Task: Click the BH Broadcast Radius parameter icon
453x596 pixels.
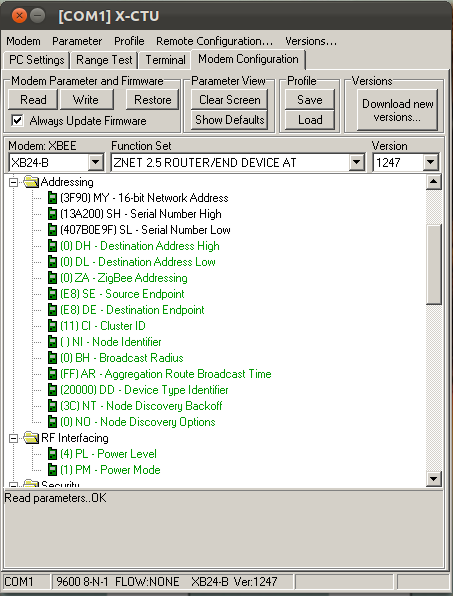Action: point(52,358)
